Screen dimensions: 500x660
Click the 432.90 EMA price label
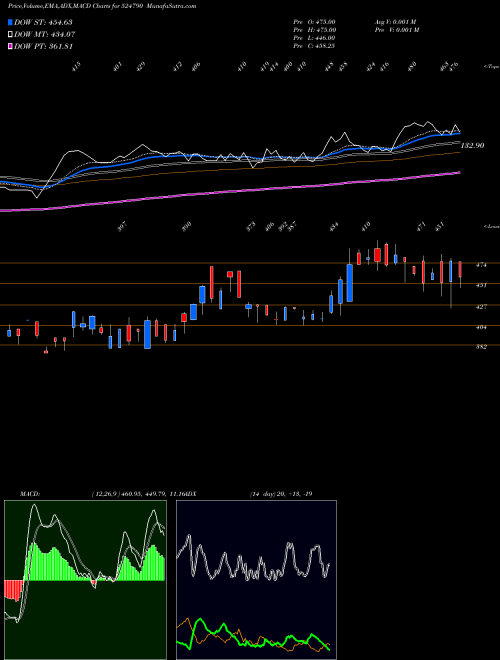tap(473, 145)
